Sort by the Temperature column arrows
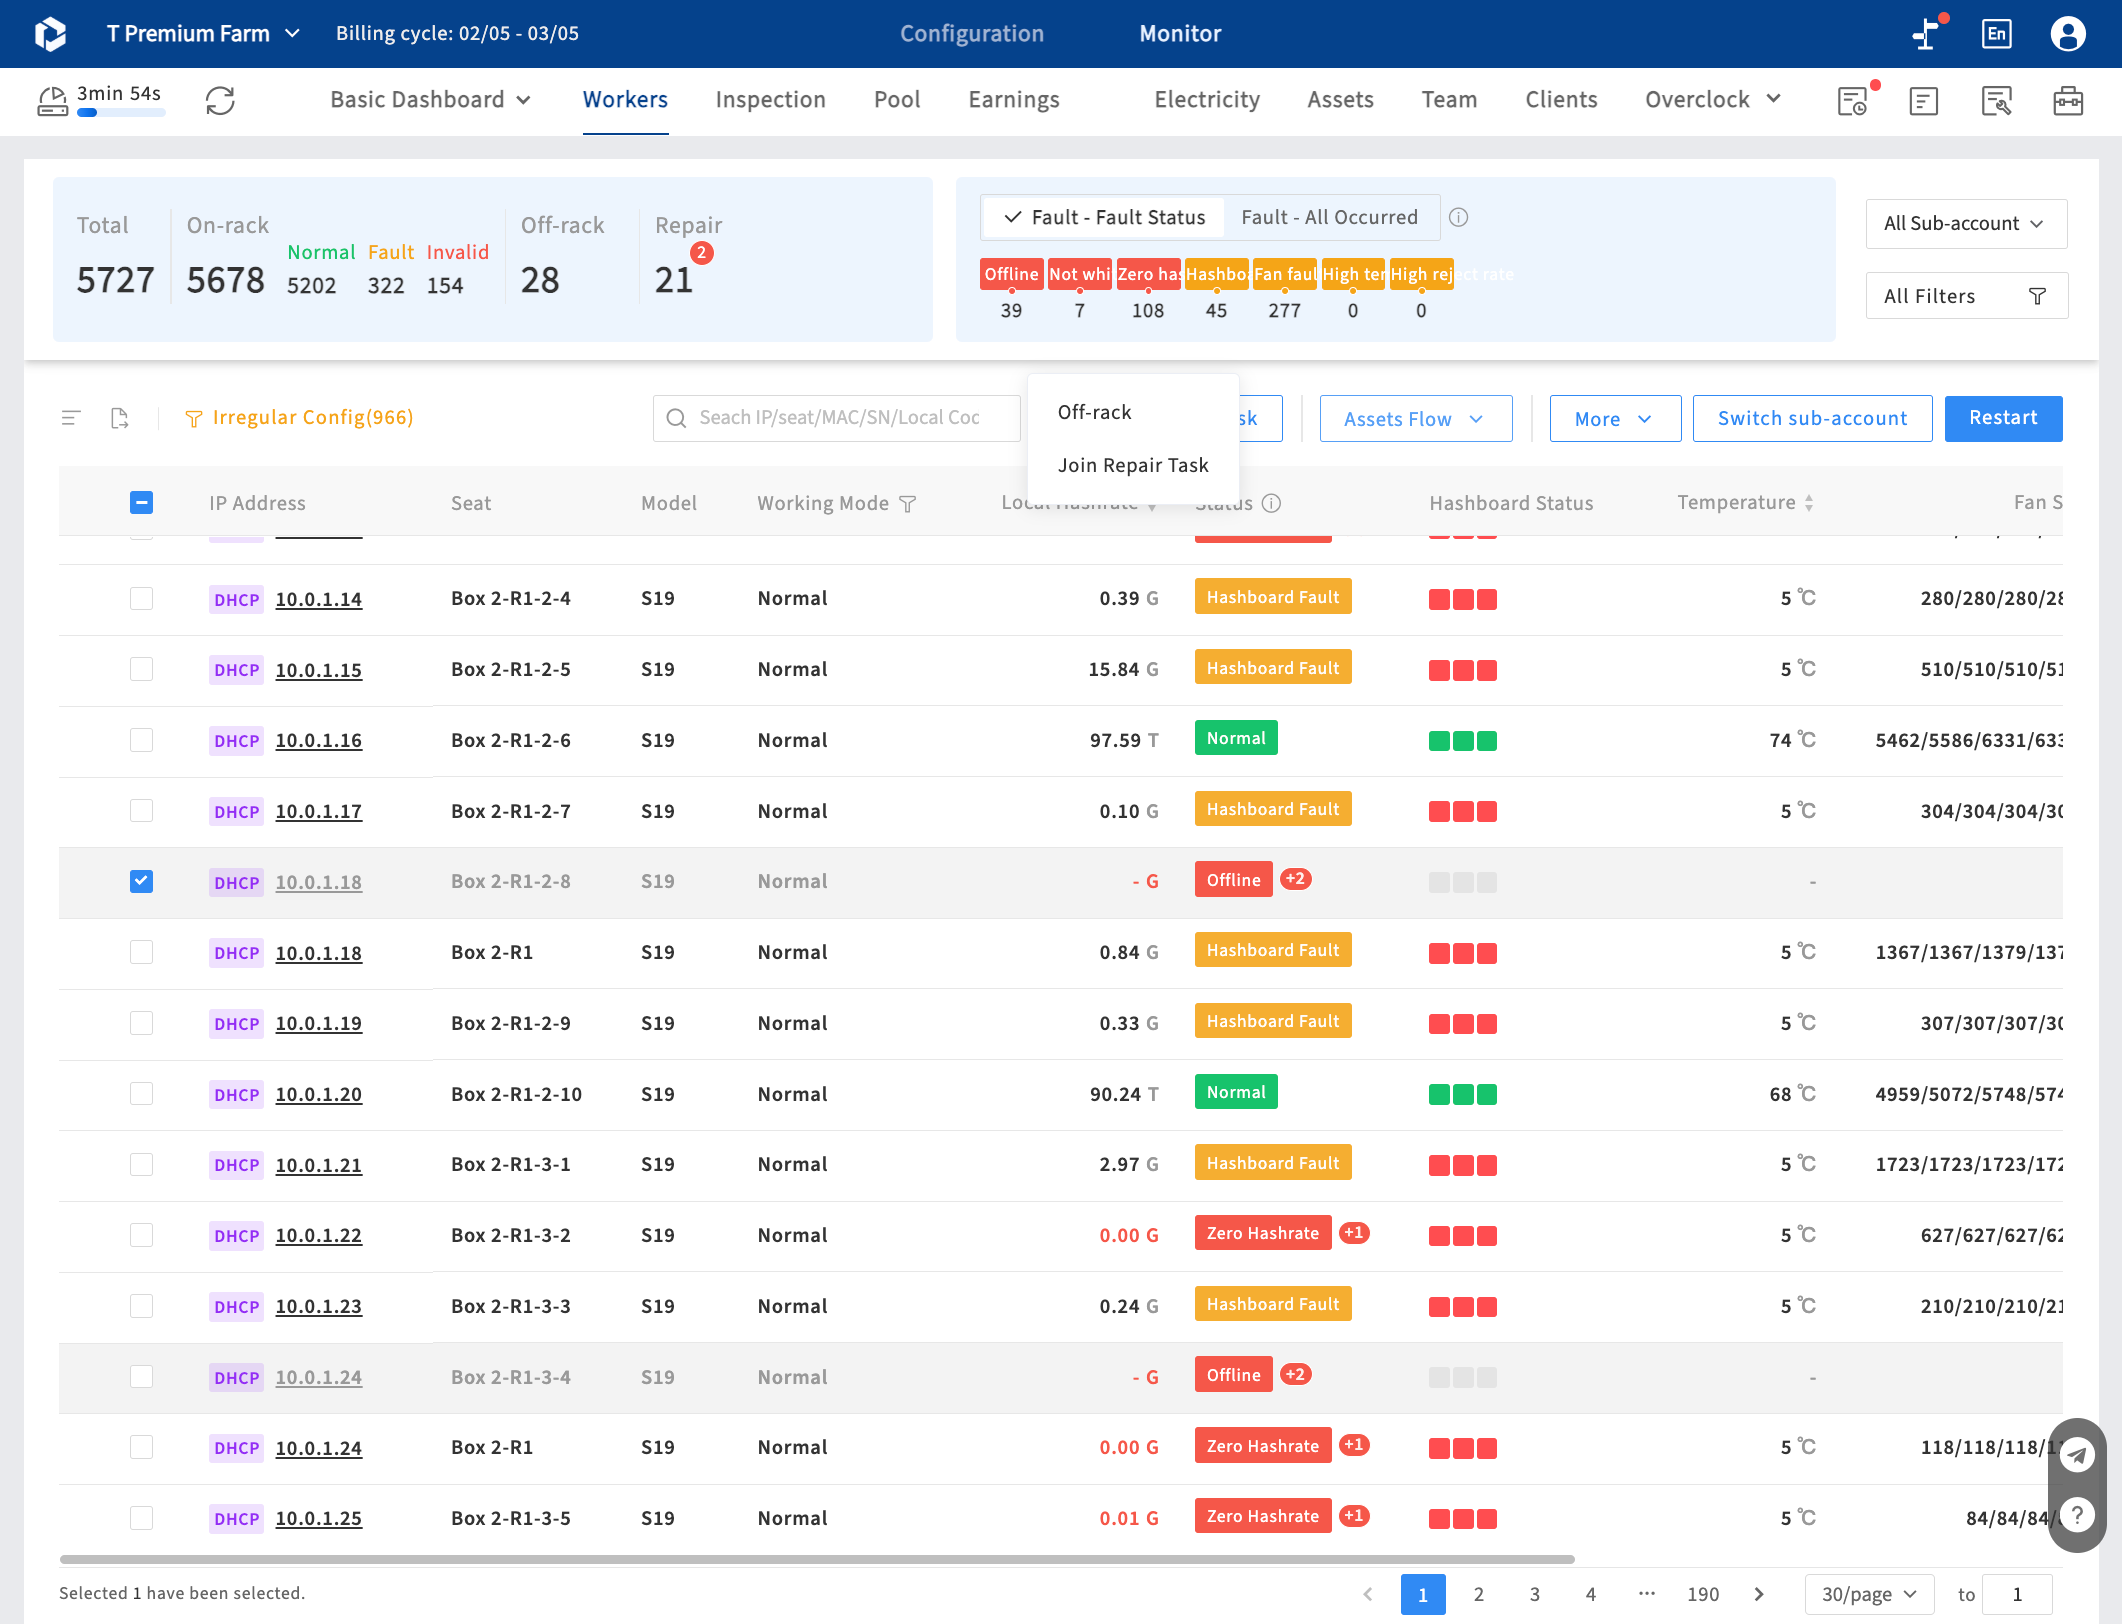This screenshot has width=2122, height=1624. 1809,503
